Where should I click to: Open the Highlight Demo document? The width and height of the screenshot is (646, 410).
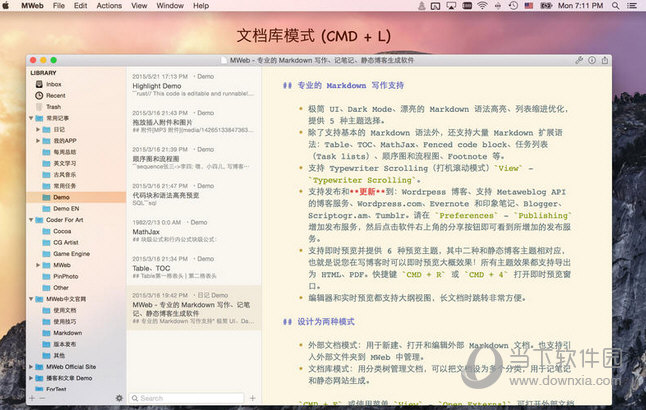pyautogui.click(x=194, y=85)
